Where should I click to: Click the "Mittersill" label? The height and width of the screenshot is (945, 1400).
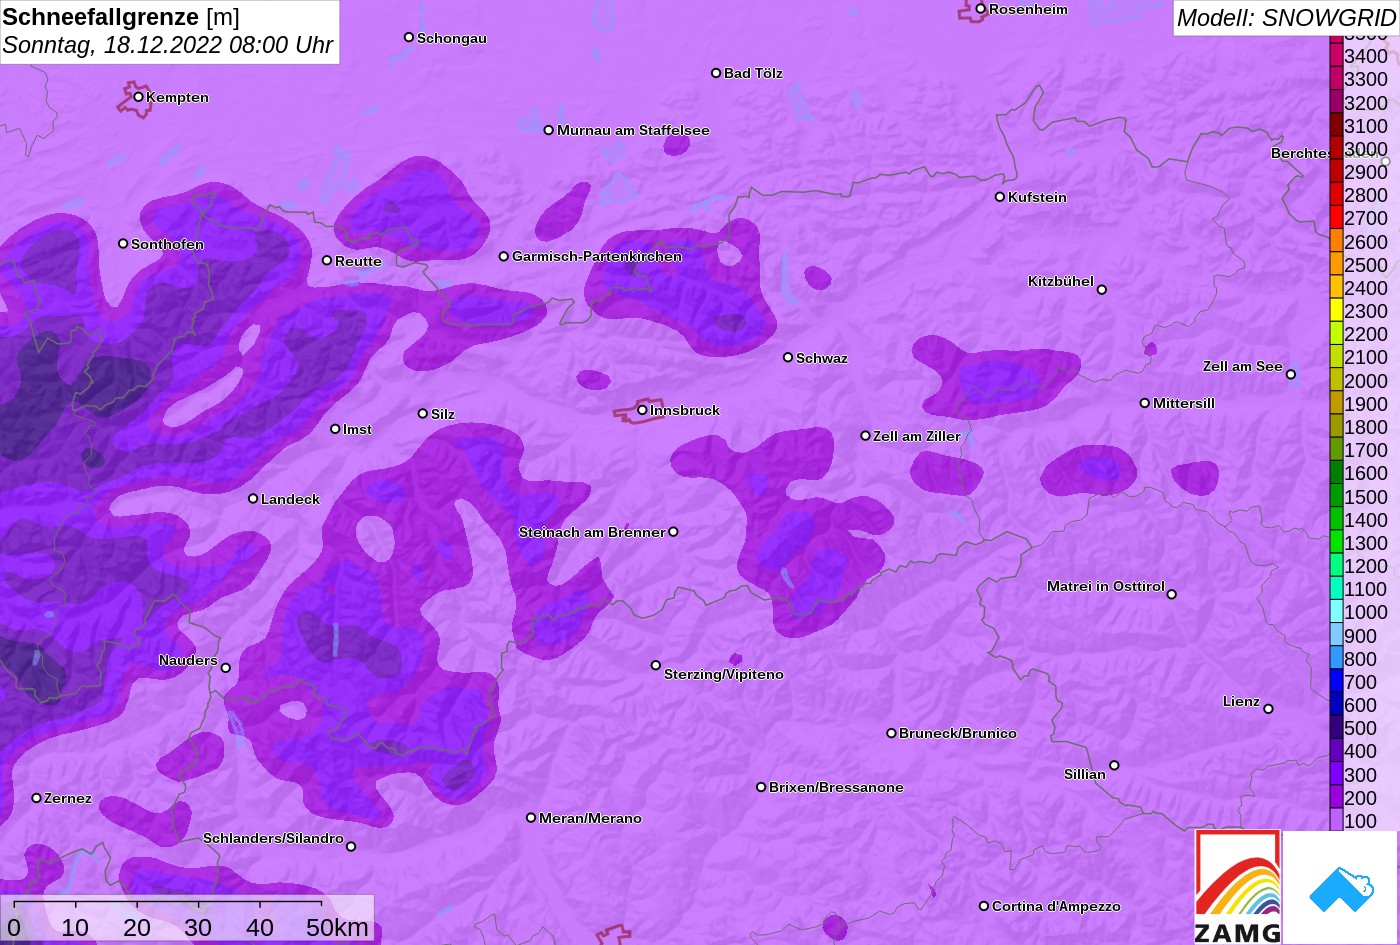coord(1184,403)
